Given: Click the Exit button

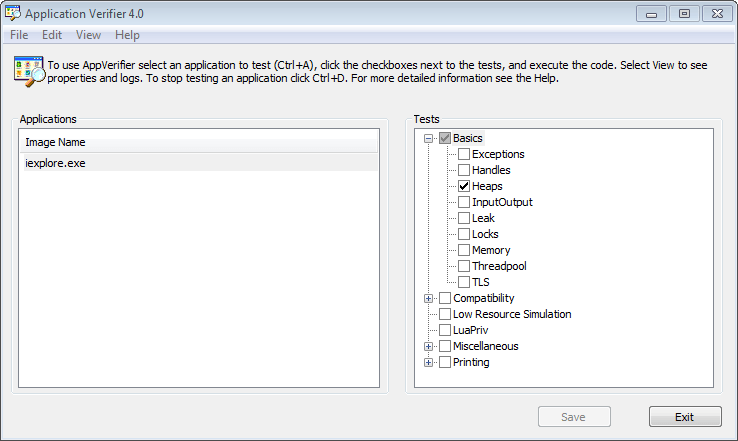Looking at the screenshot, I should 685,417.
